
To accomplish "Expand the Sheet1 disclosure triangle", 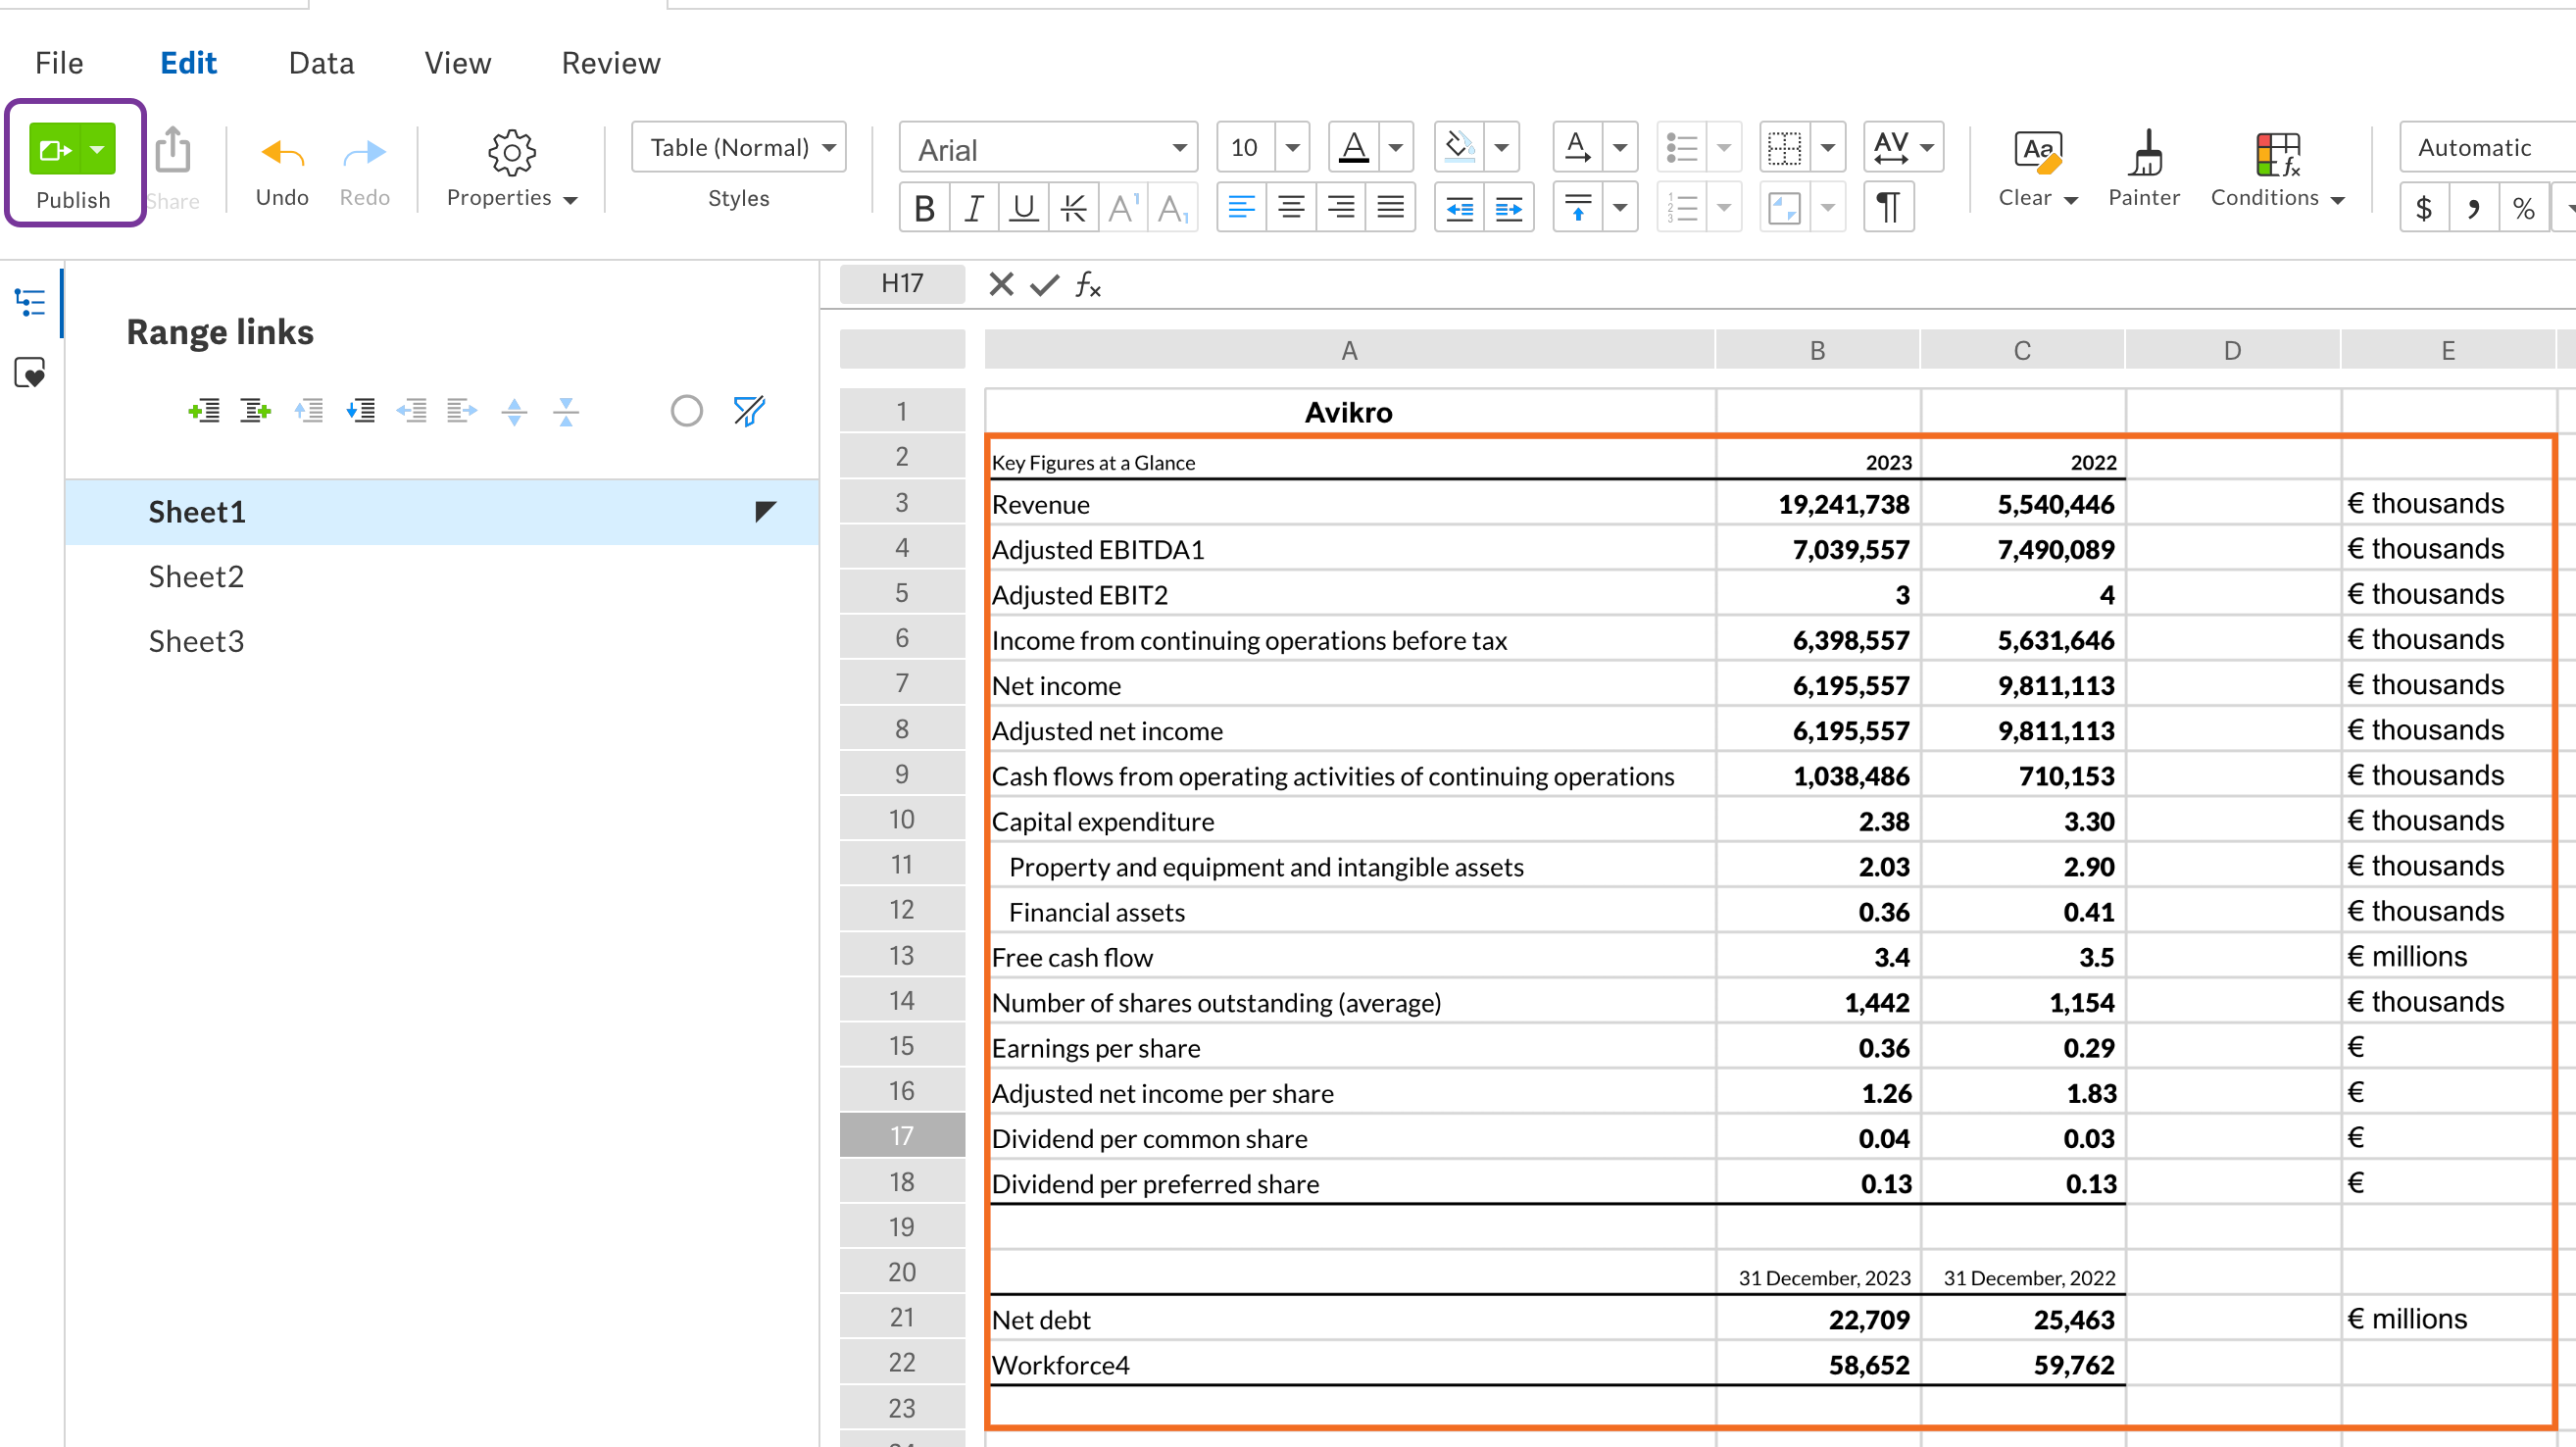I will [765, 511].
